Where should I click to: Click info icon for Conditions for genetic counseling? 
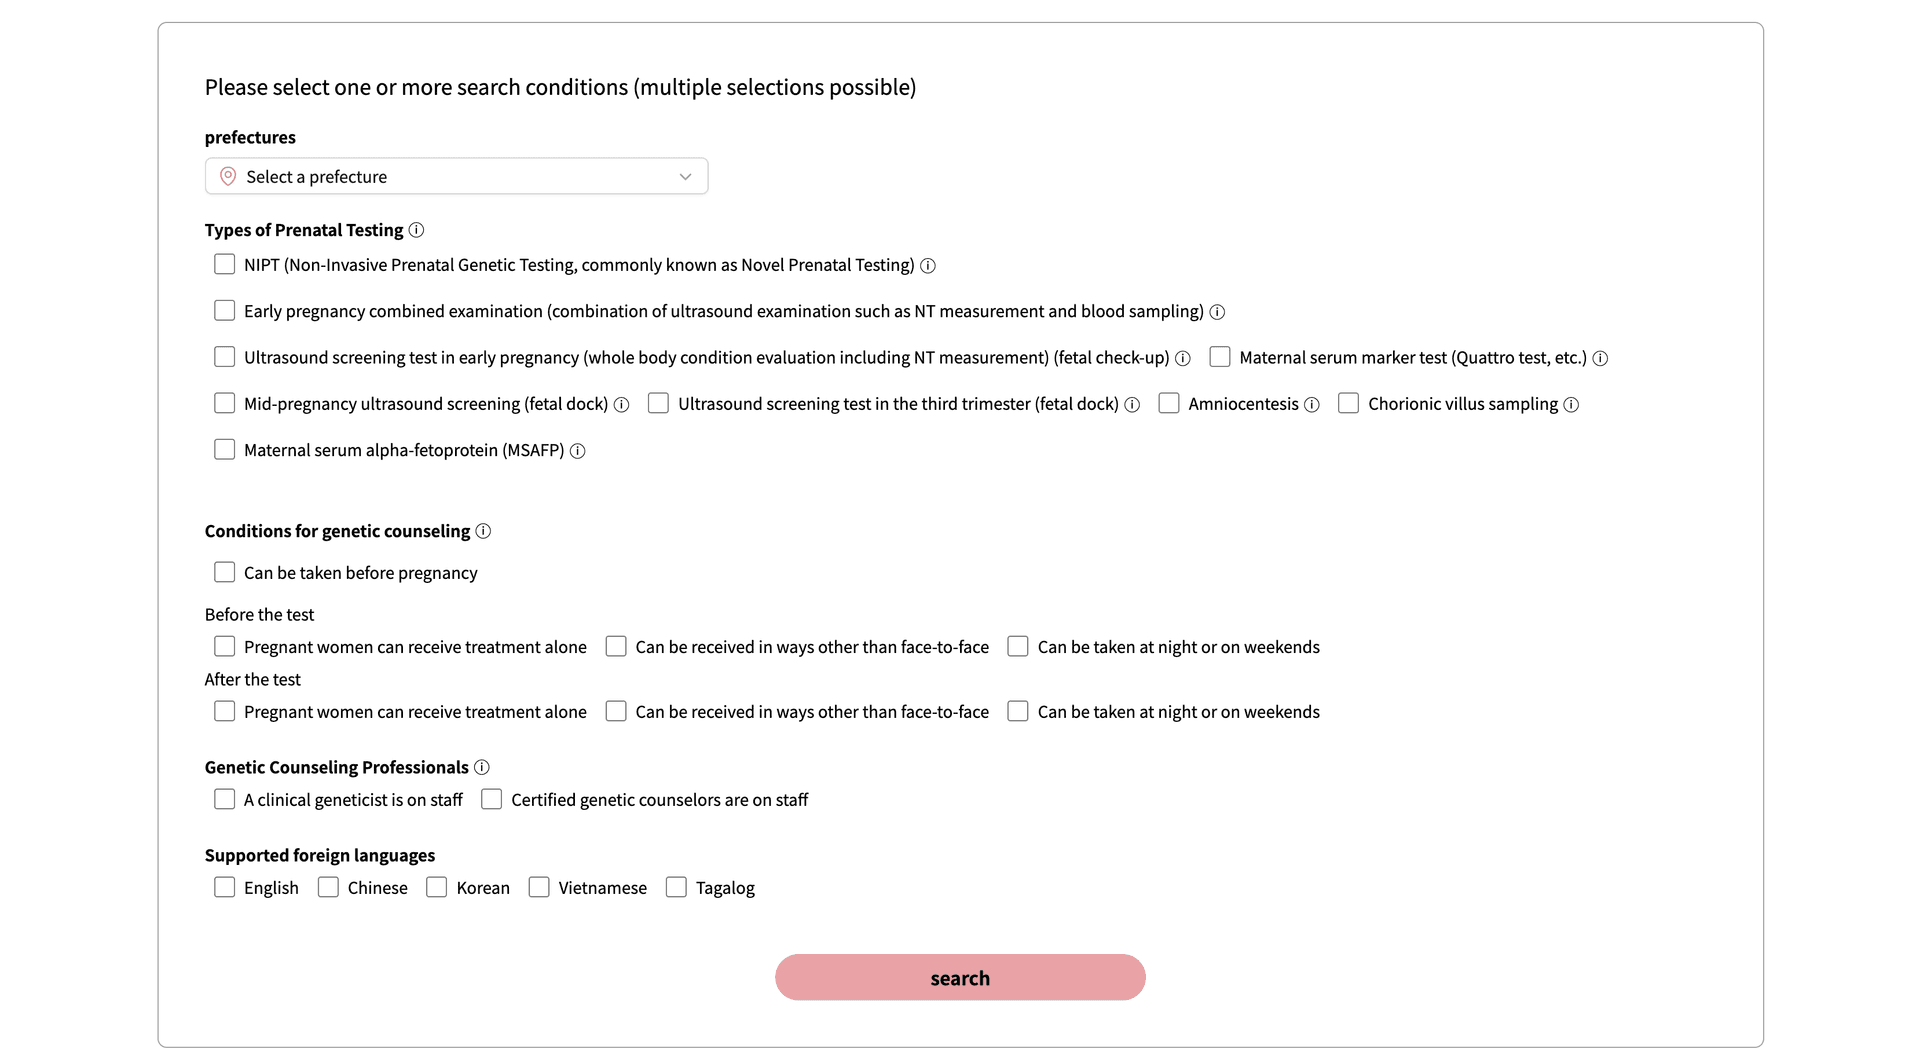(484, 531)
